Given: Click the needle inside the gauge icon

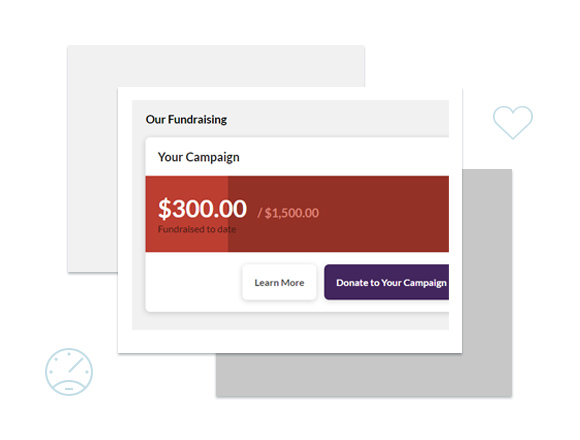Looking at the screenshot, I should tap(76, 365).
